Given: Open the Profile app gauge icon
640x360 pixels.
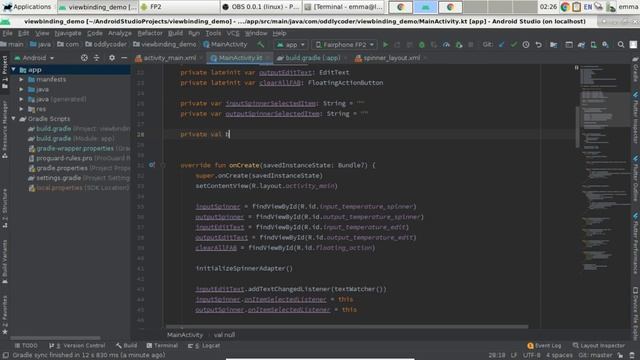Looking at the screenshot, I should click(x=446, y=44).
